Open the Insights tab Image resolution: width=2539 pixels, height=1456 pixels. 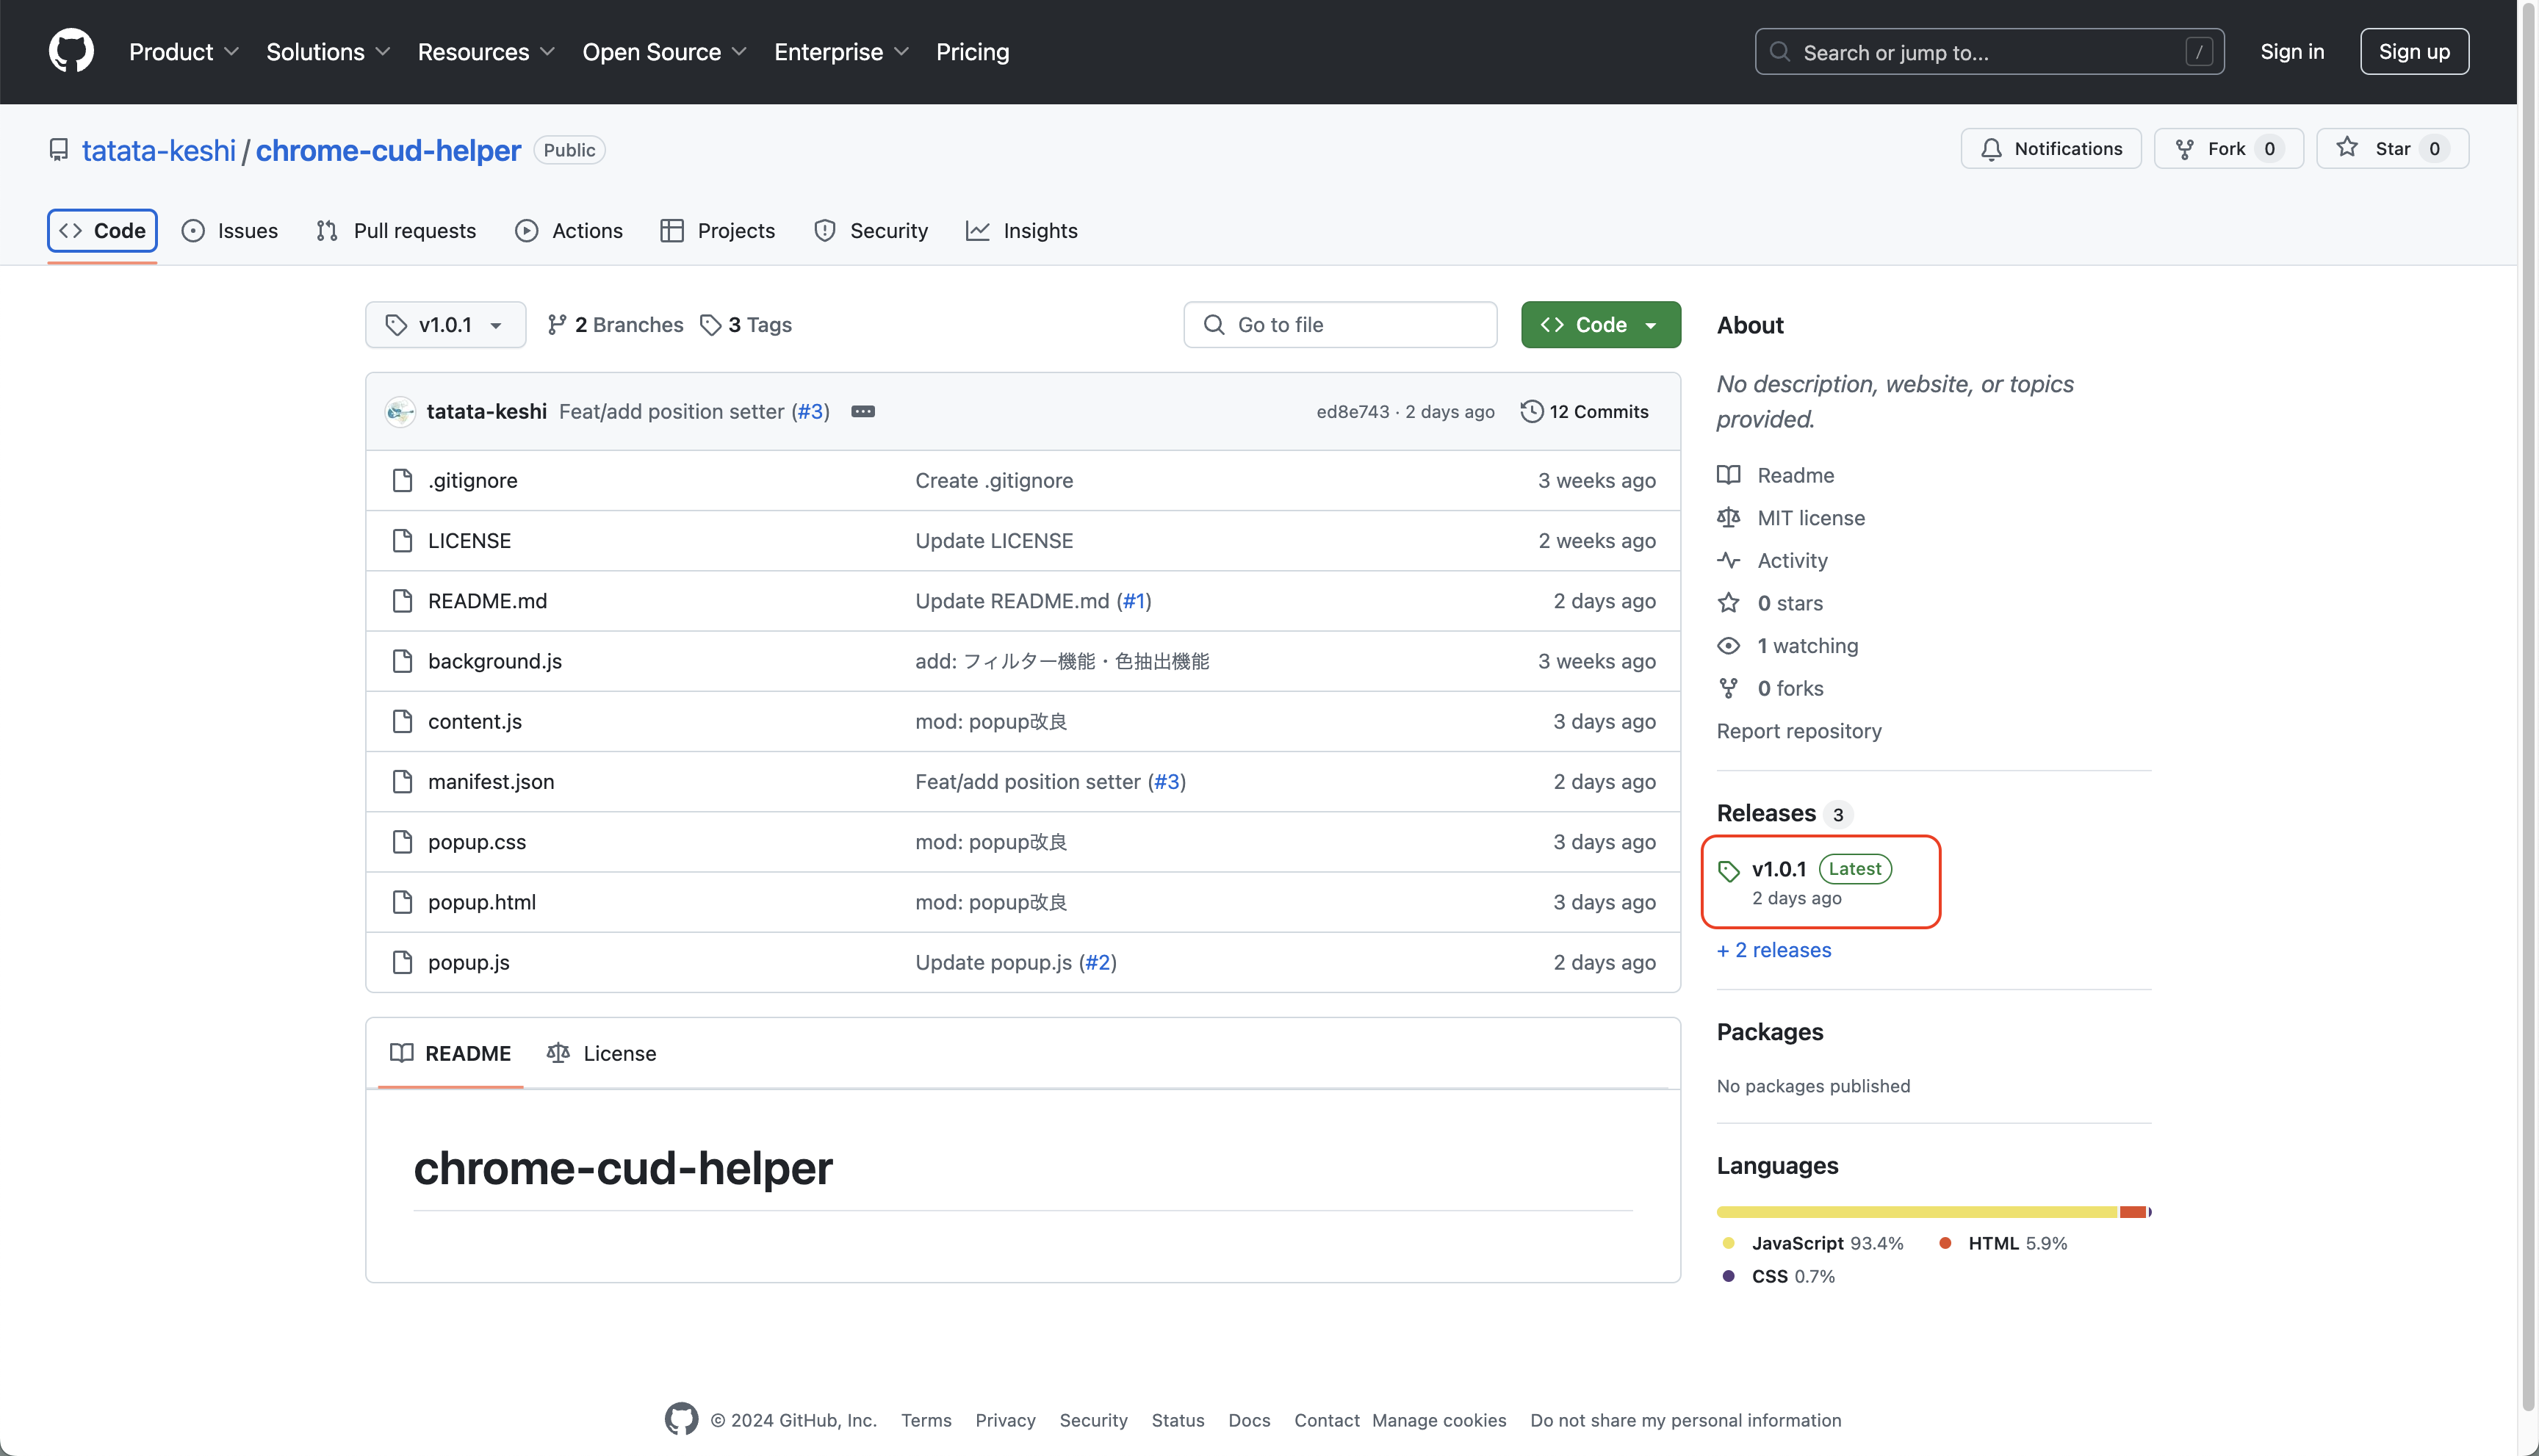1021,231
